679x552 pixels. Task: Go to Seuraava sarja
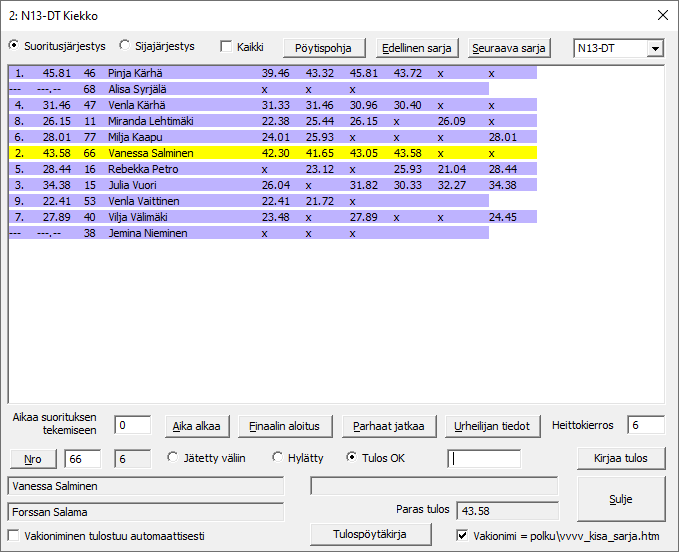click(510, 48)
